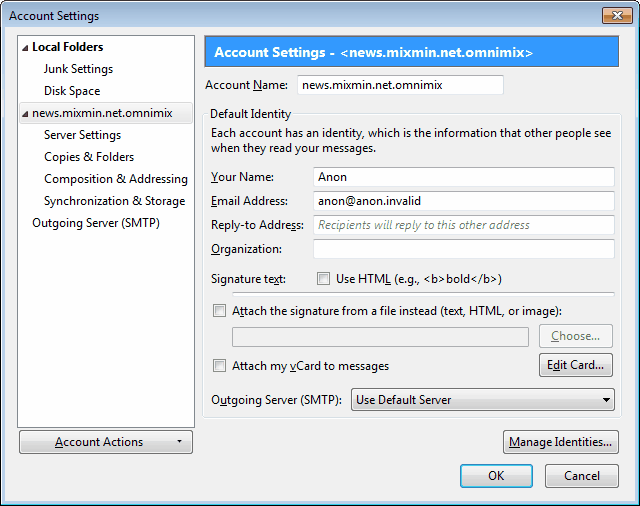Click into the Organization field

click(x=464, y=249)
